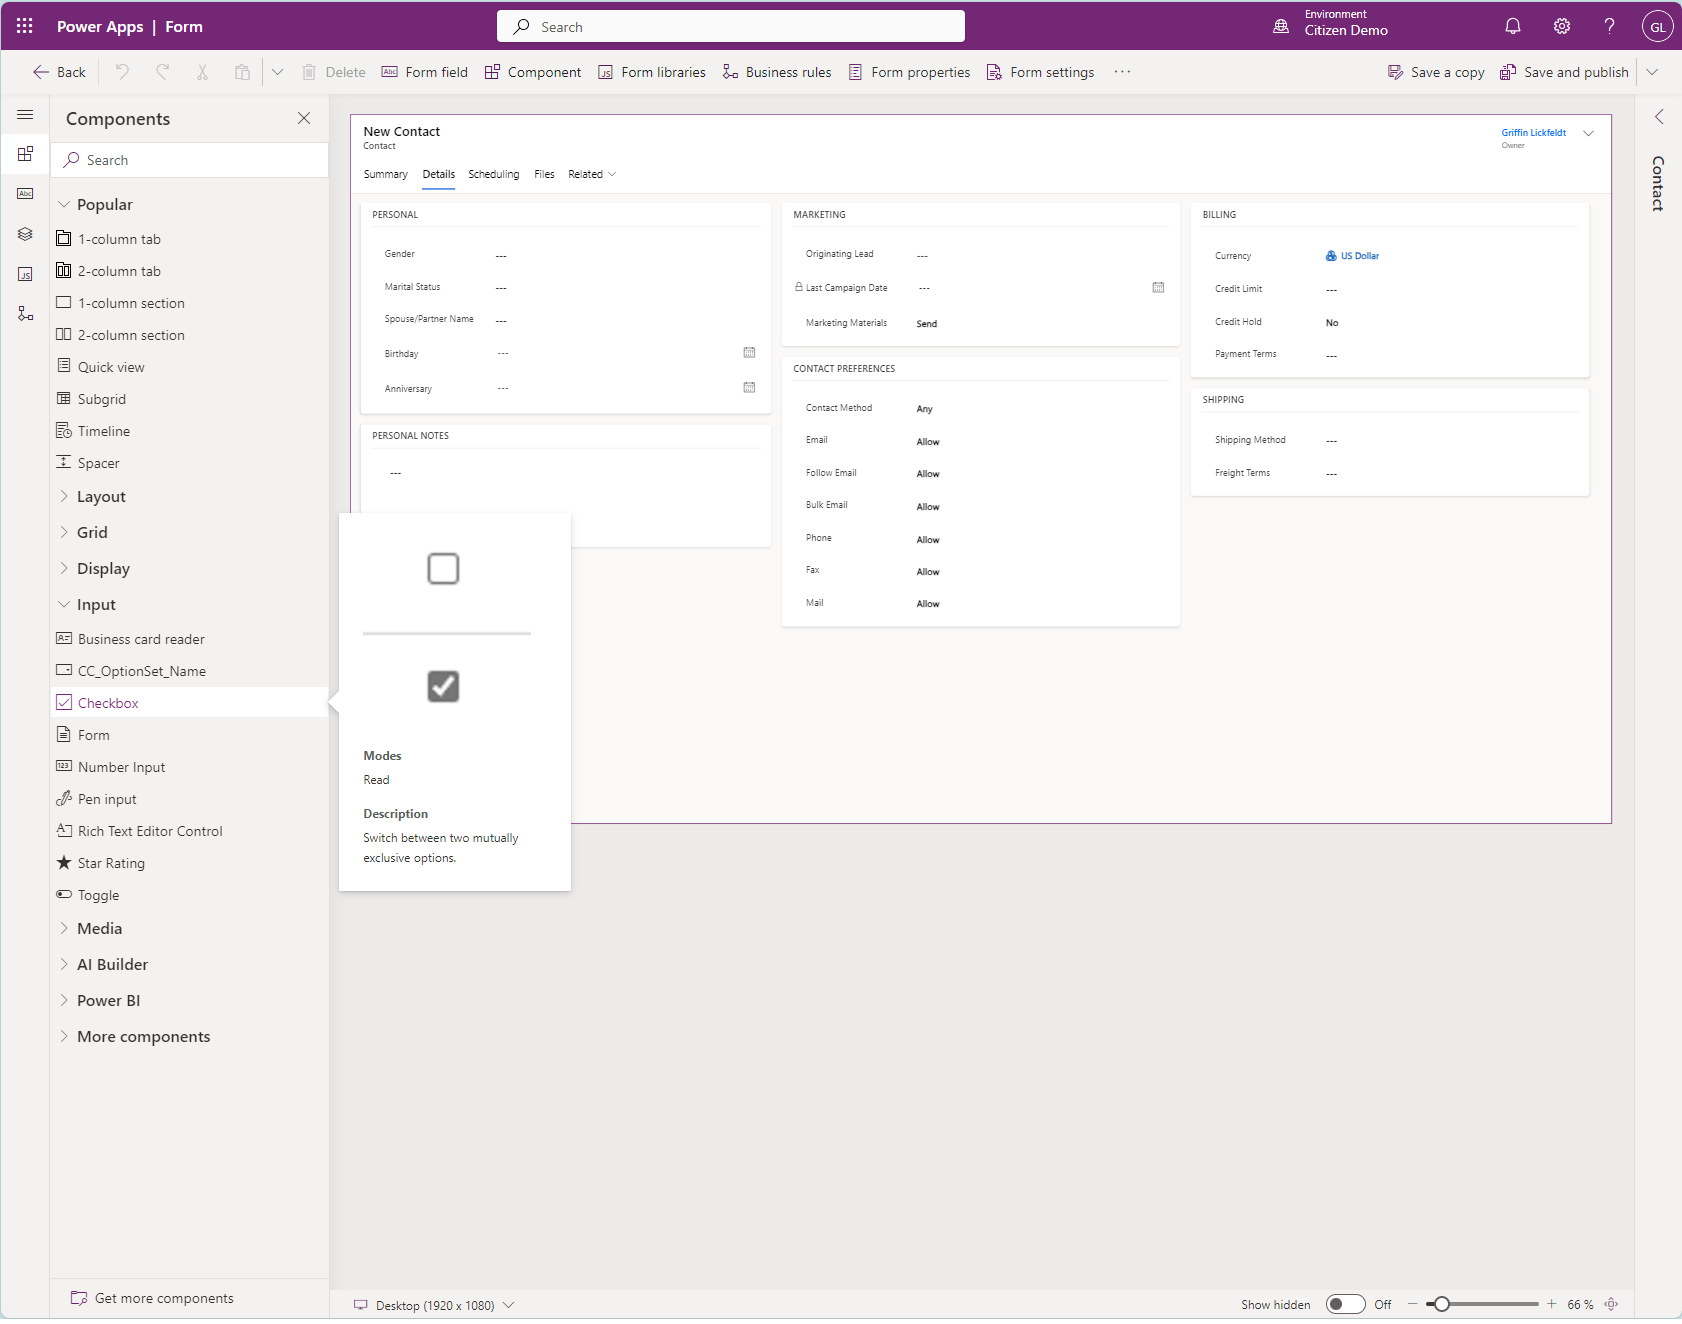1682x1324 pixels.
Task: Open the Power Apps settings gear
Action: tap(1561, 26)
